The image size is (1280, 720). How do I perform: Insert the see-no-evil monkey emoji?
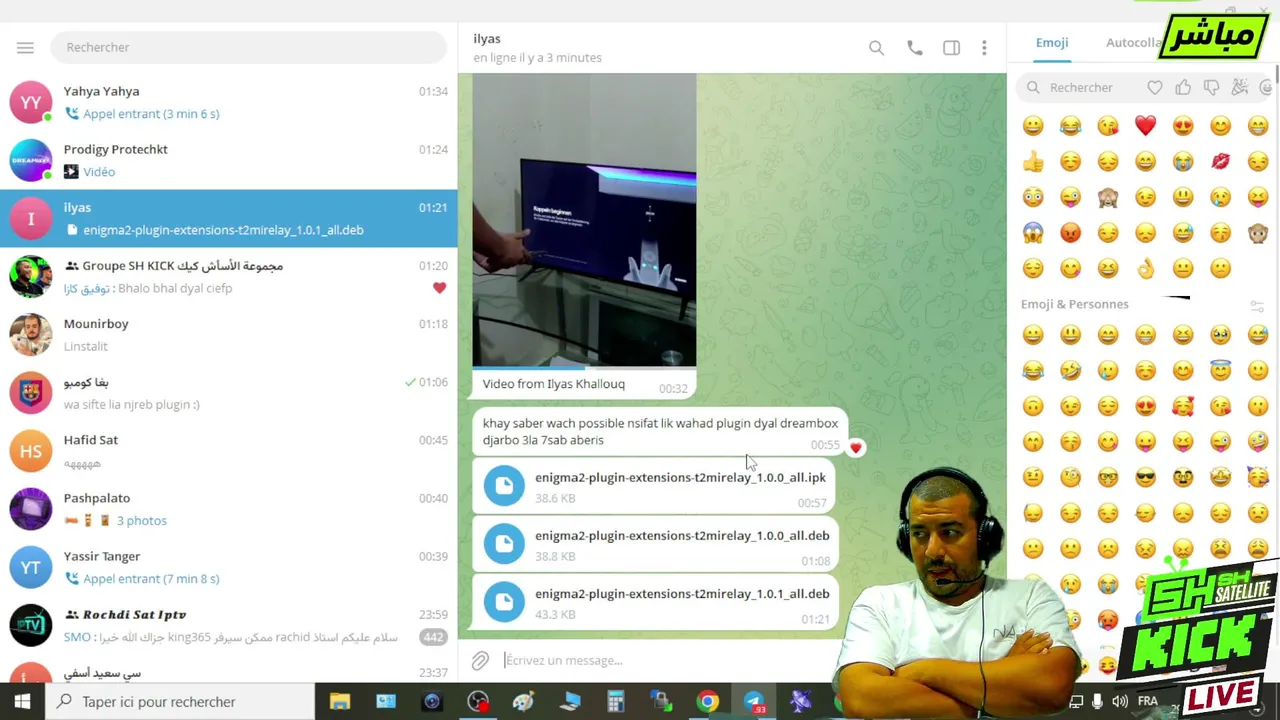point(1108,197)
